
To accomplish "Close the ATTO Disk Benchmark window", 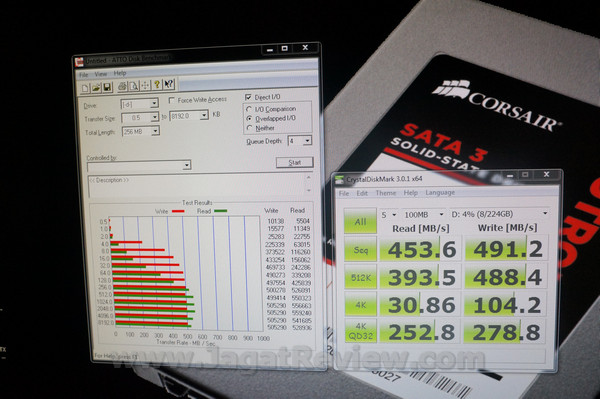I will 305,47.
